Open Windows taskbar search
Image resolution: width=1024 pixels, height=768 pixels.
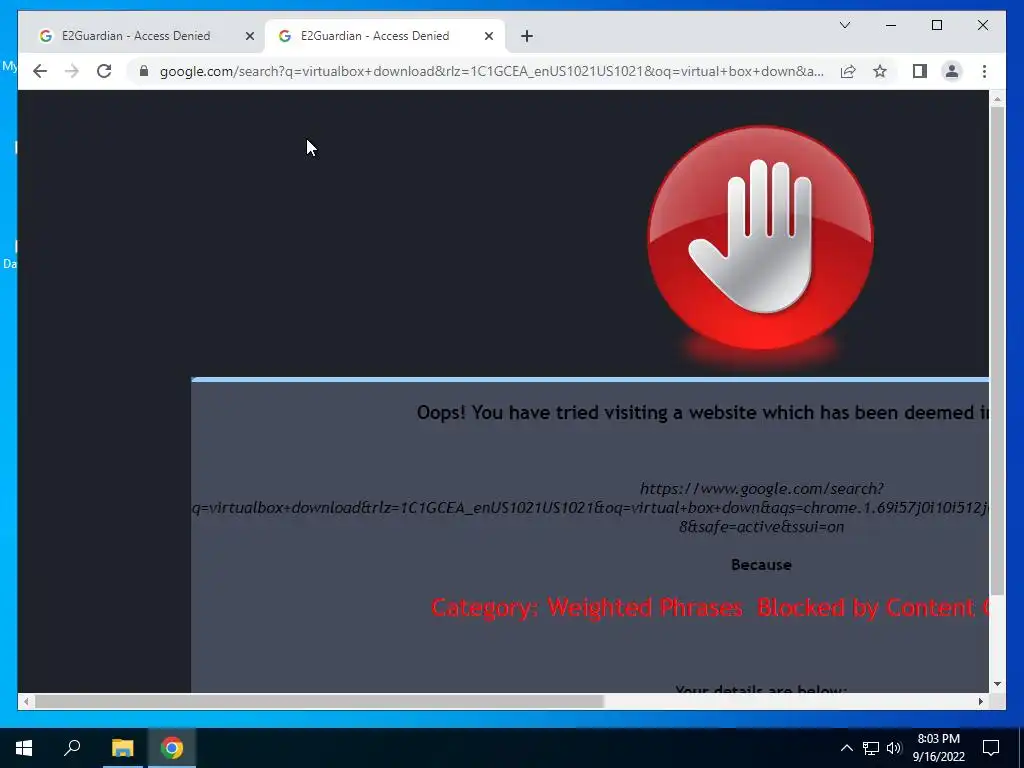(x=72, y=748)
